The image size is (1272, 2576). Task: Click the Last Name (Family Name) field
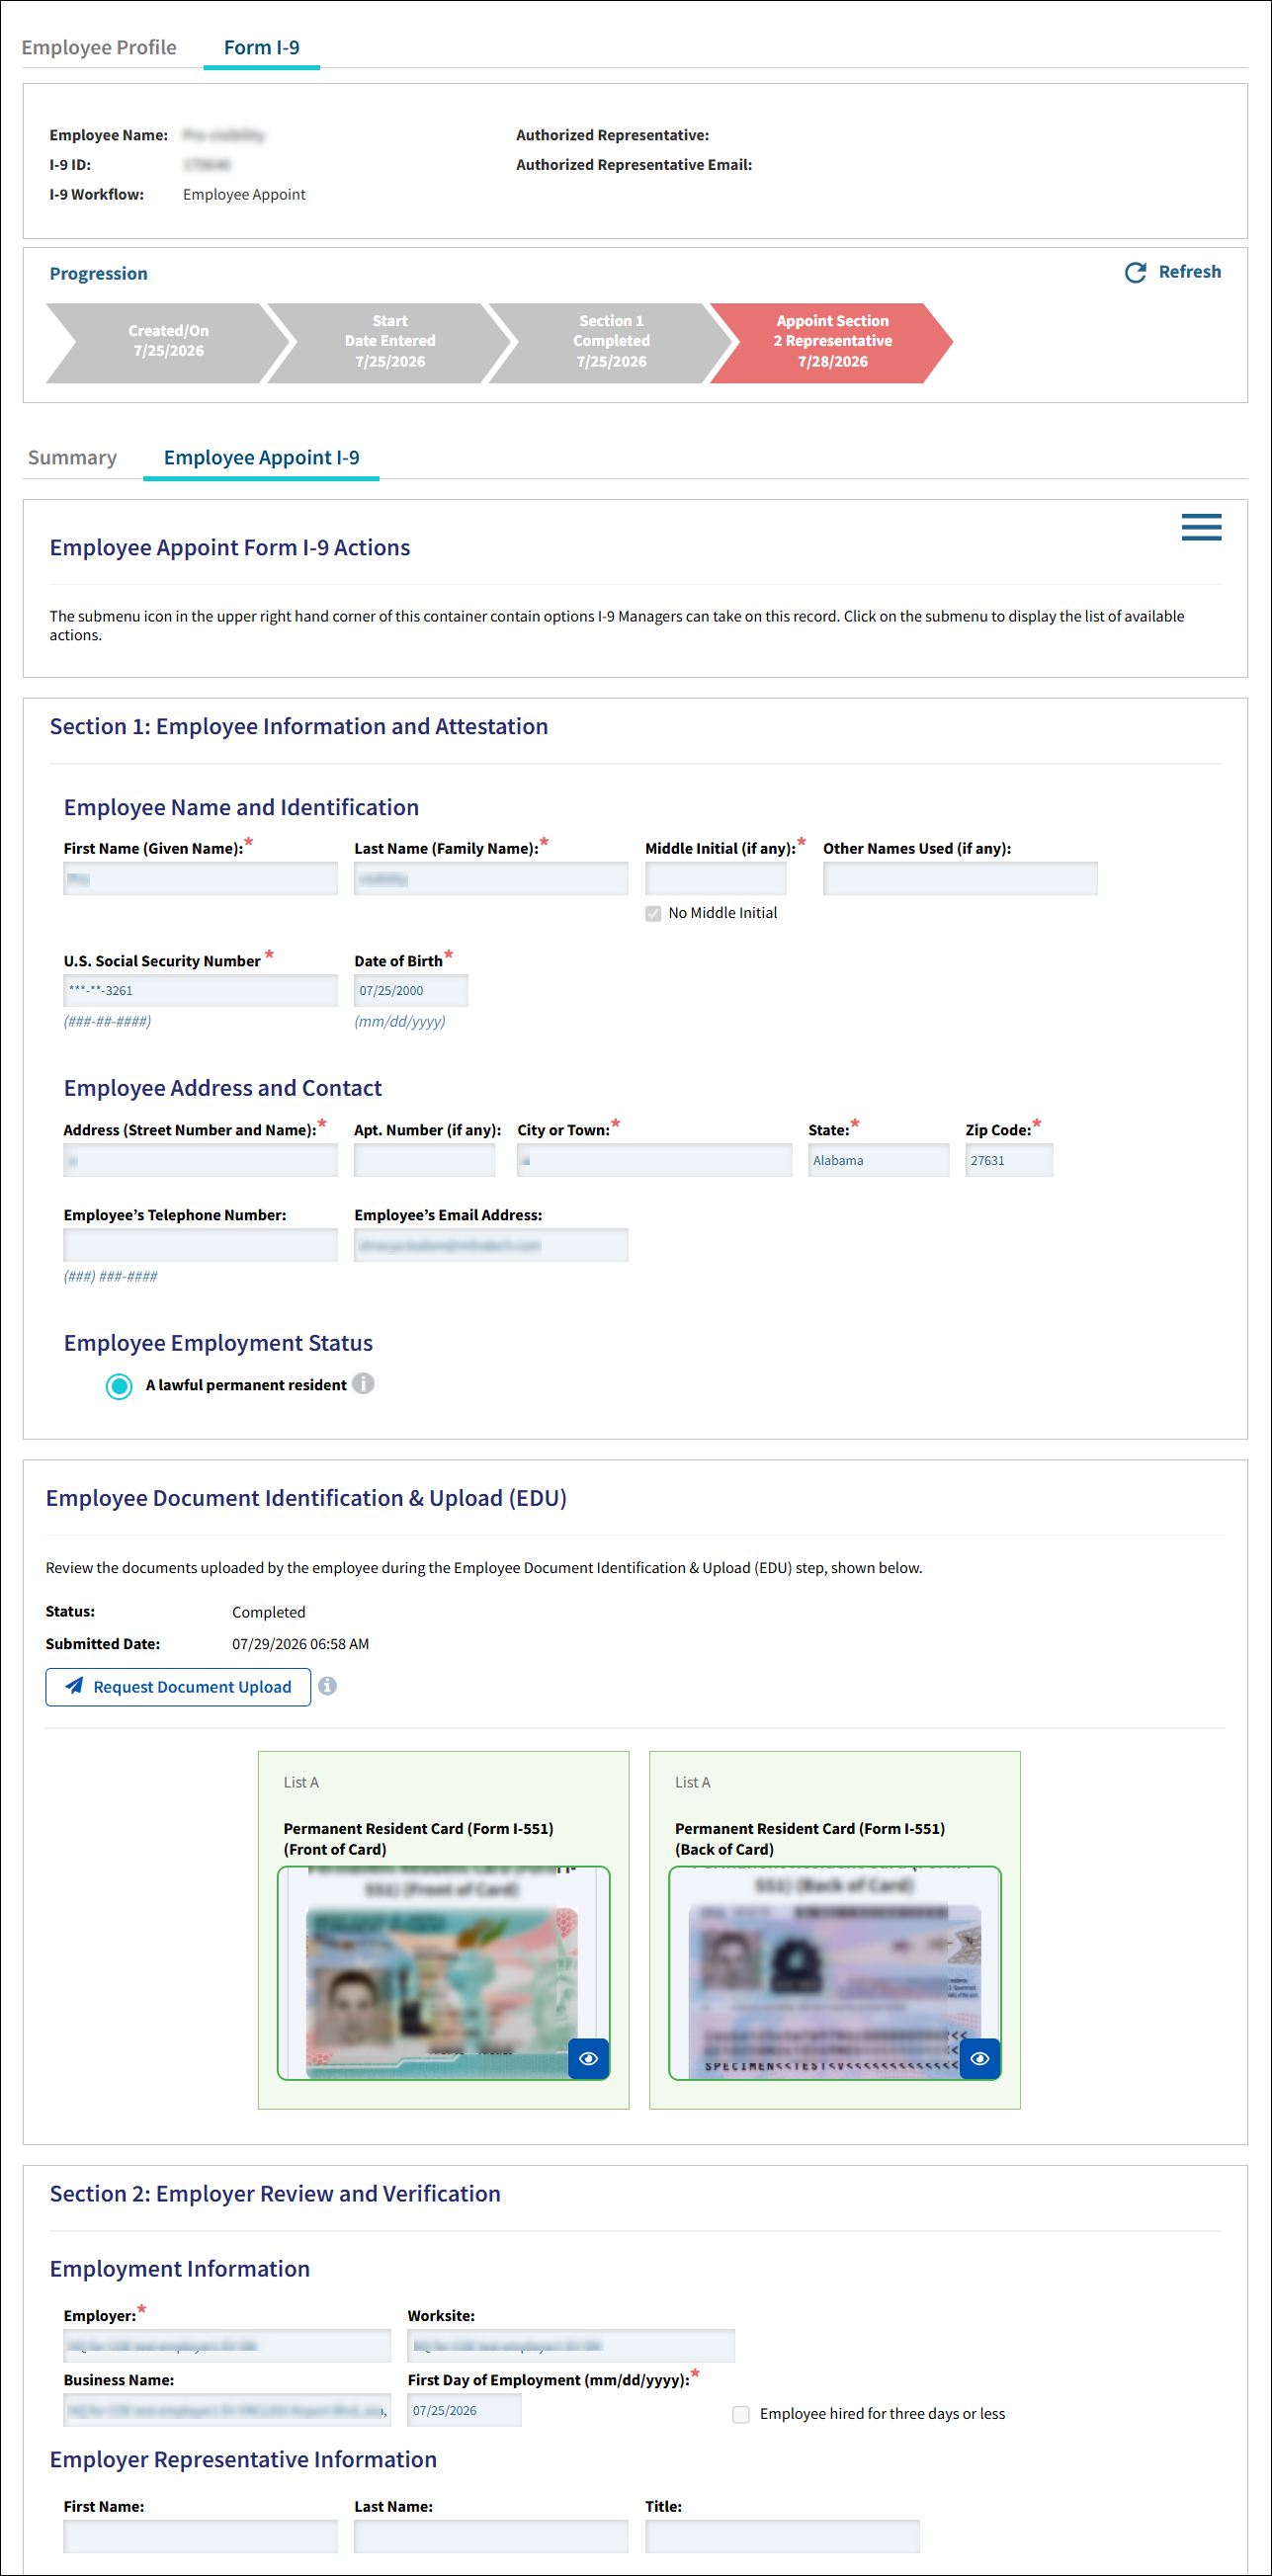pos(491,879)
